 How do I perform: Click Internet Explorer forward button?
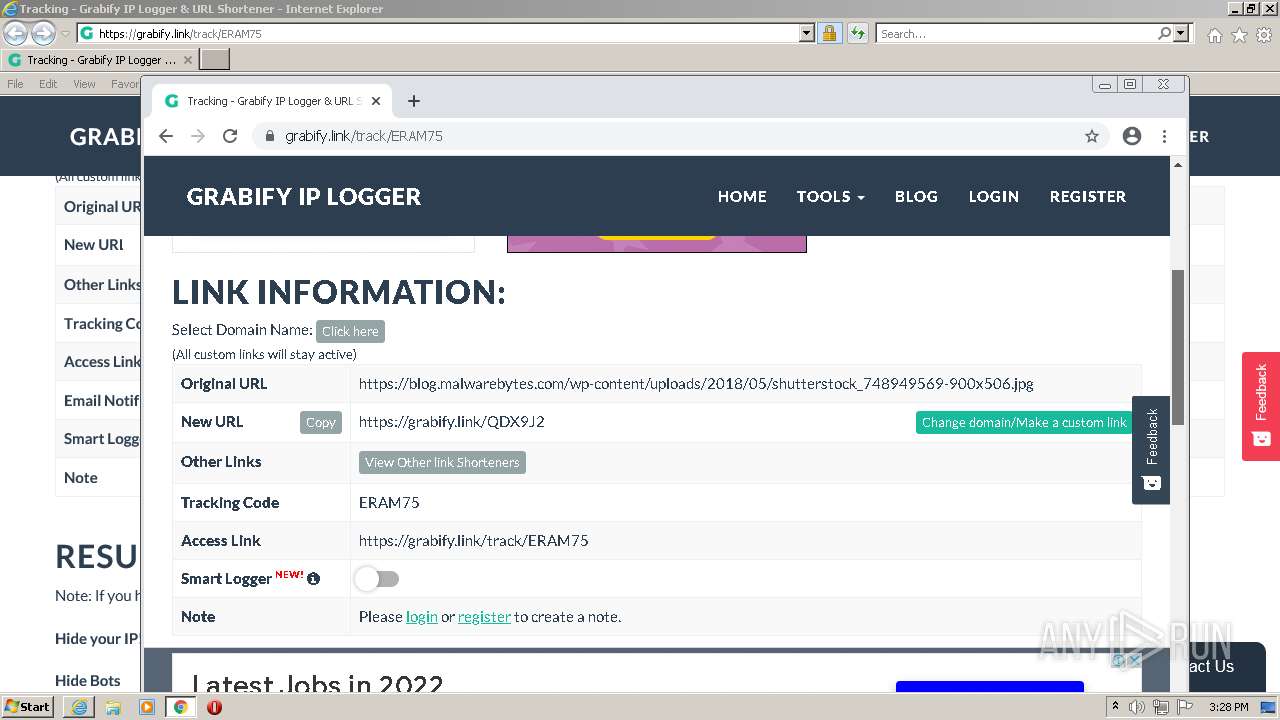[x=43, y=34]
